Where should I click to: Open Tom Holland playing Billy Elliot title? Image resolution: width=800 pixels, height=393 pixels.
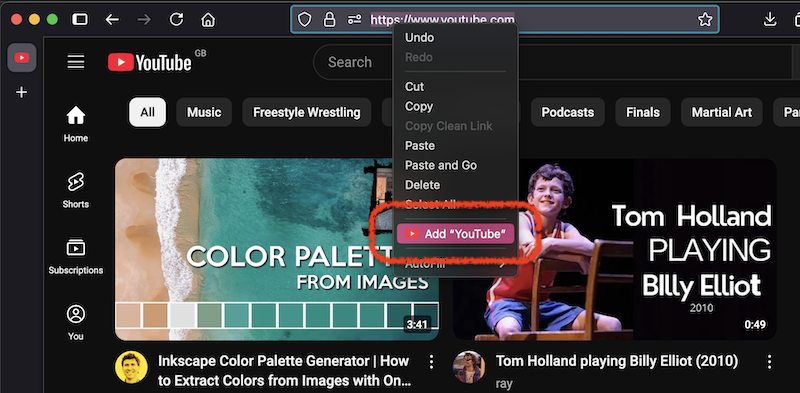(x=617, y=361)
